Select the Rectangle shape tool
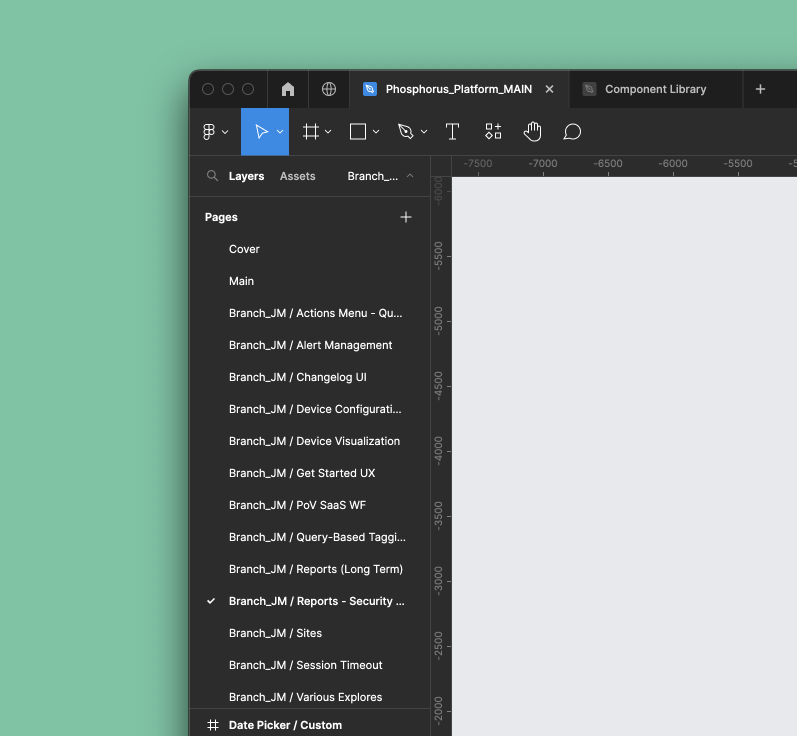 coord(358,132)
